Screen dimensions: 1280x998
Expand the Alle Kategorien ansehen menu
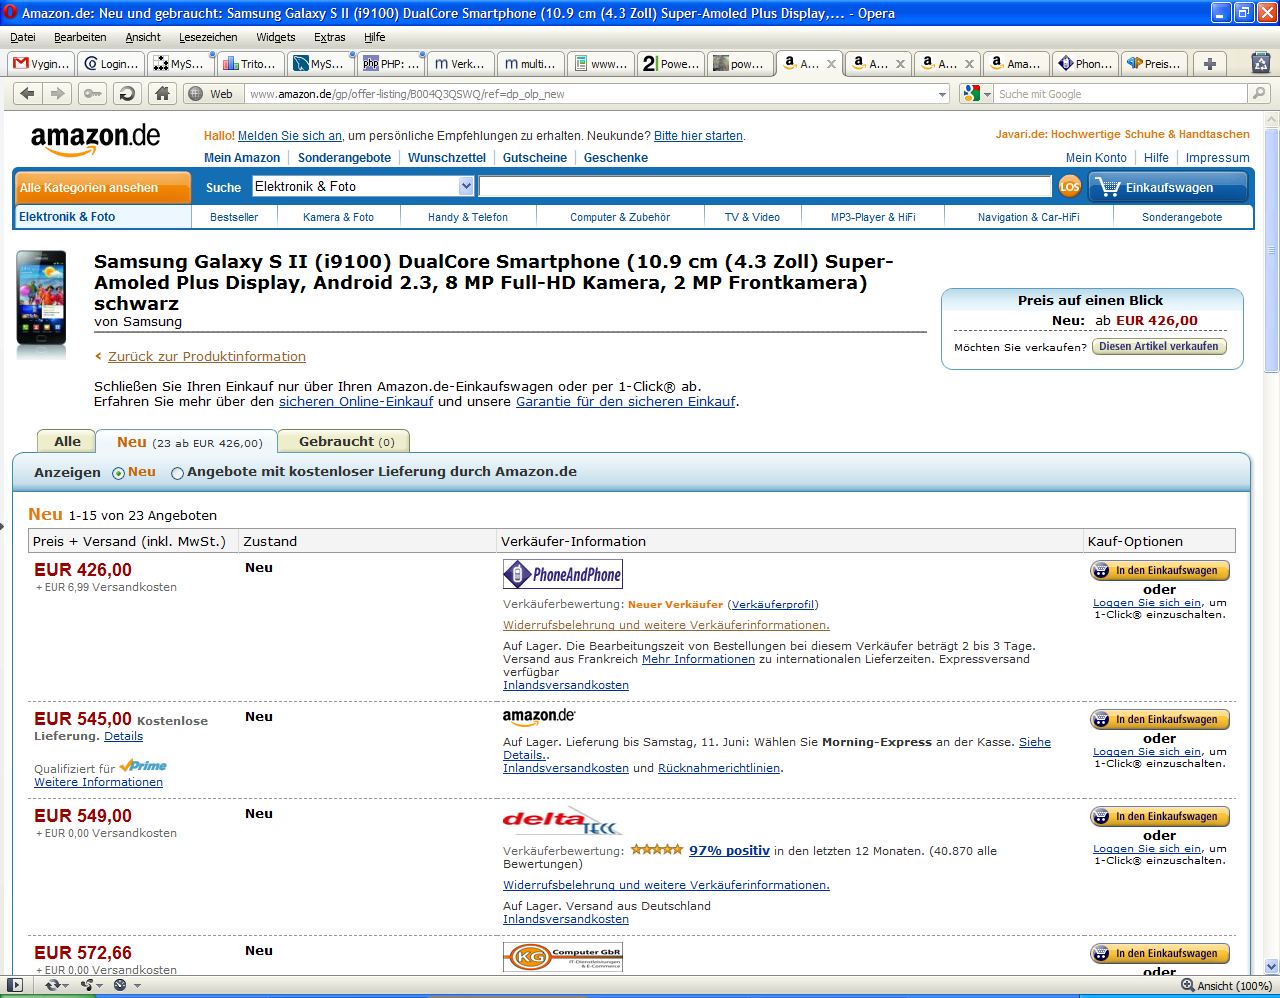[x=103, y=187]
